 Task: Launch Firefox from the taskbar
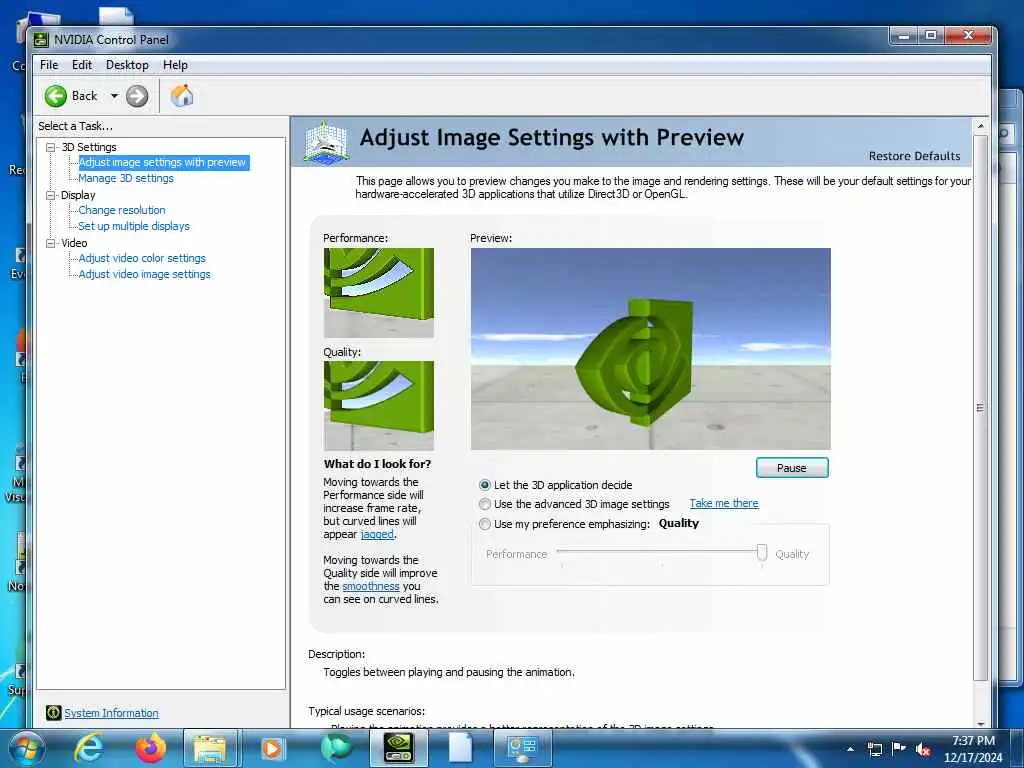coord(151,748)
